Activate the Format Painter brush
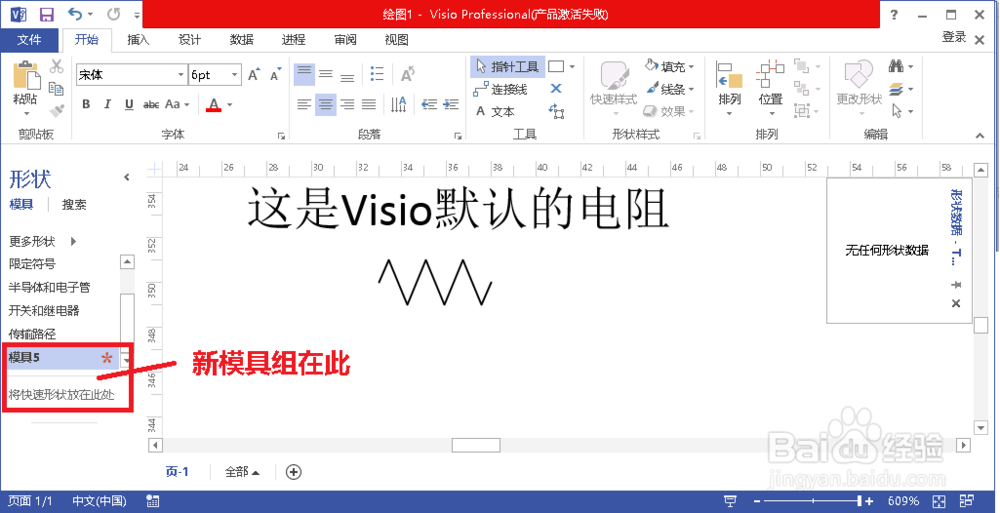This screenshot has width=1000, height=513. coord(57,110)
